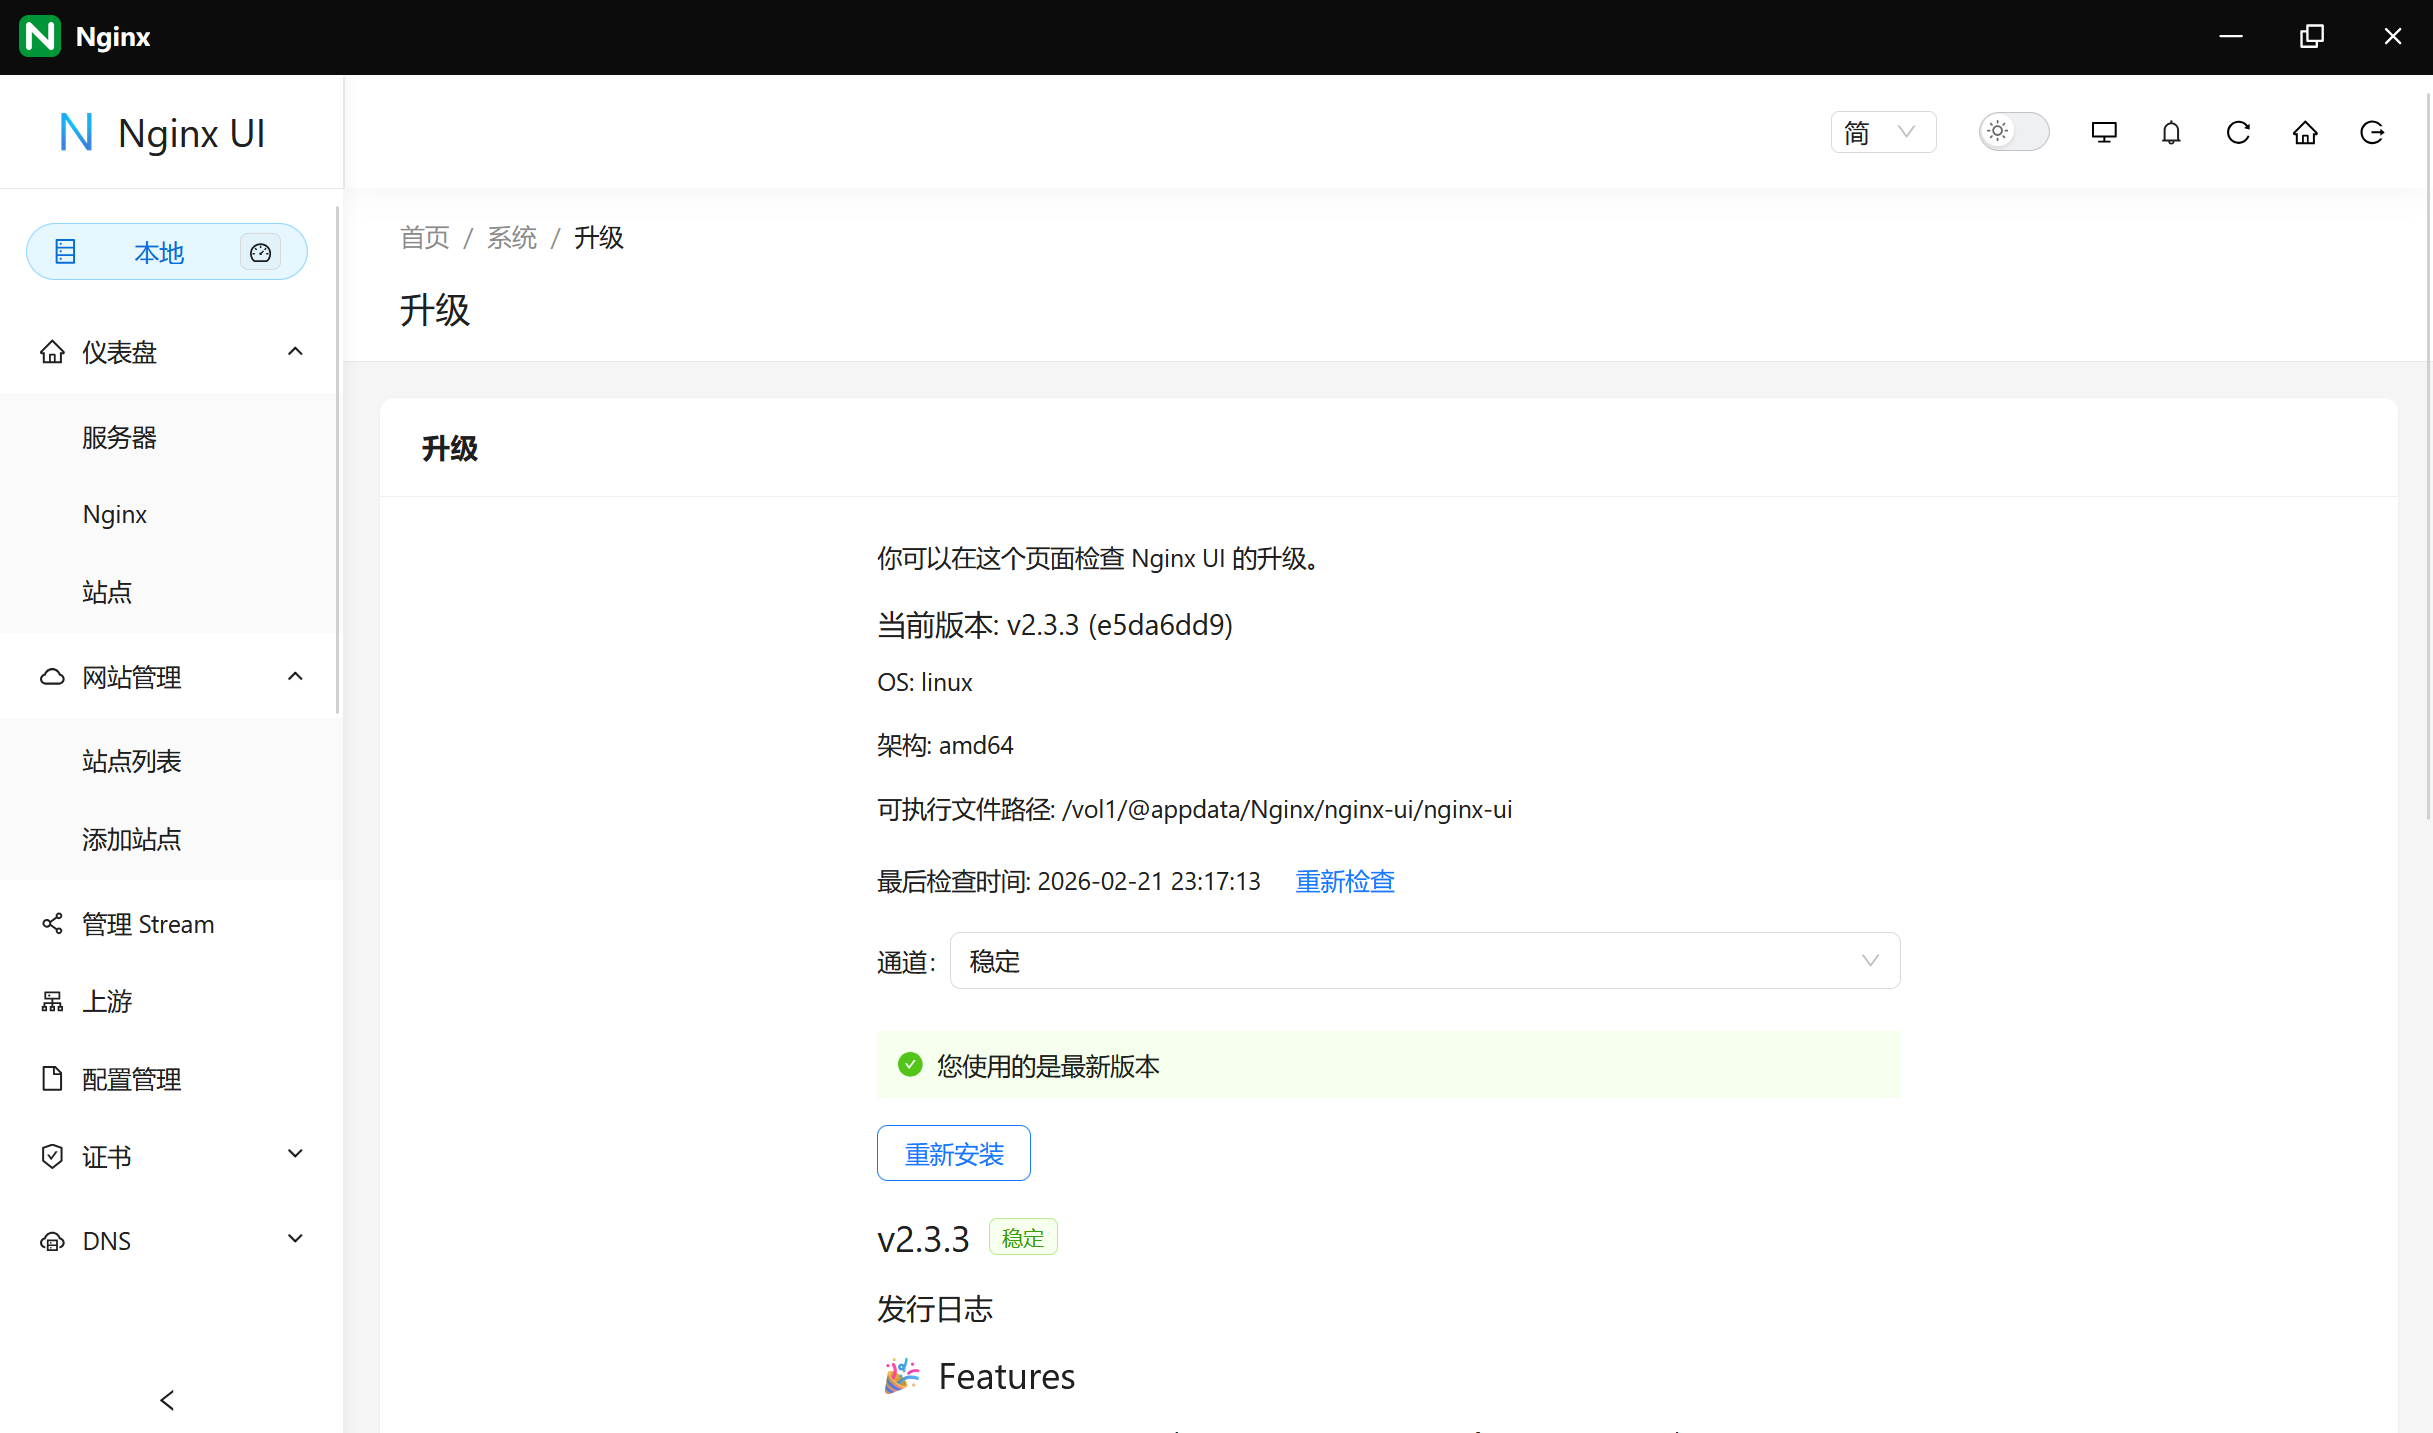Open the language dropdown labeled 简
Image resolution: width=2433 pixels, height=1433 pixels.
pyautogui.click(x=1883, y=131)
